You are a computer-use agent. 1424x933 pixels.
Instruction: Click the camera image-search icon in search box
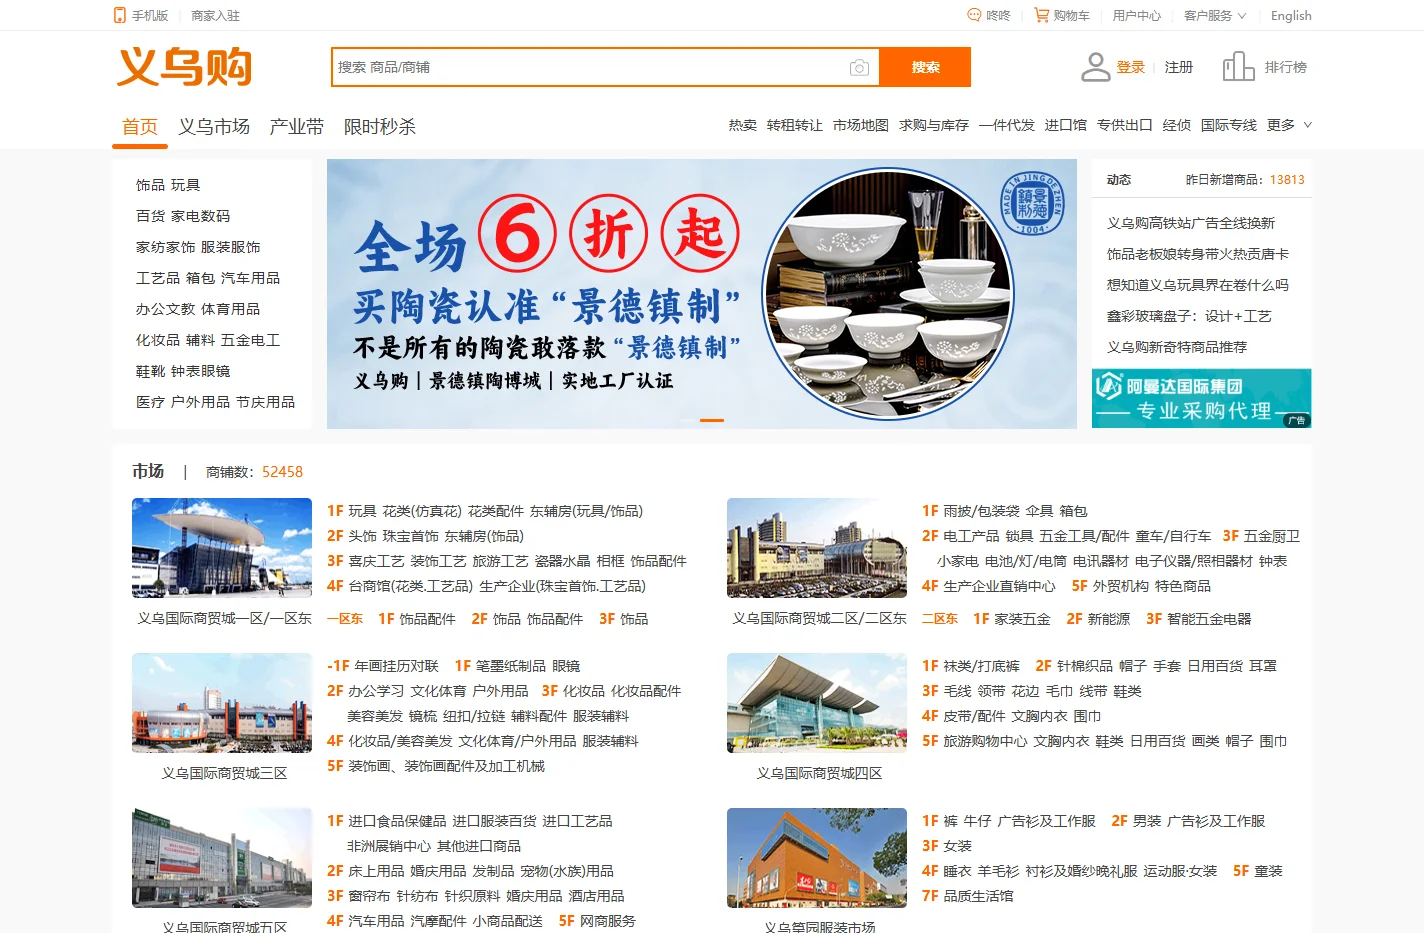click(859, 67)
